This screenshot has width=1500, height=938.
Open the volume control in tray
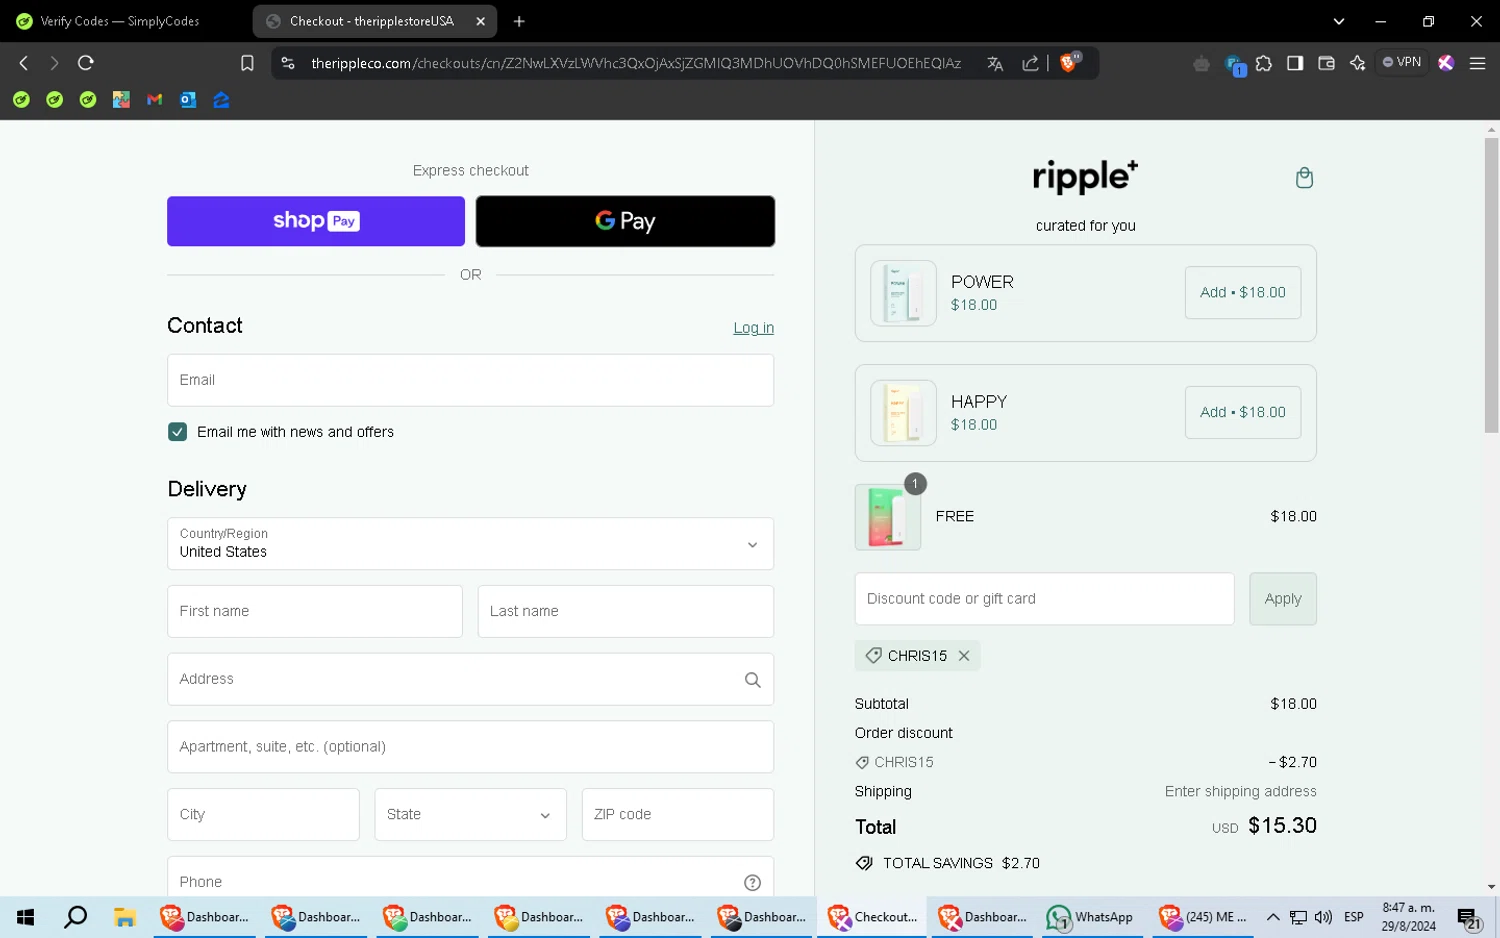[1323, 917]
